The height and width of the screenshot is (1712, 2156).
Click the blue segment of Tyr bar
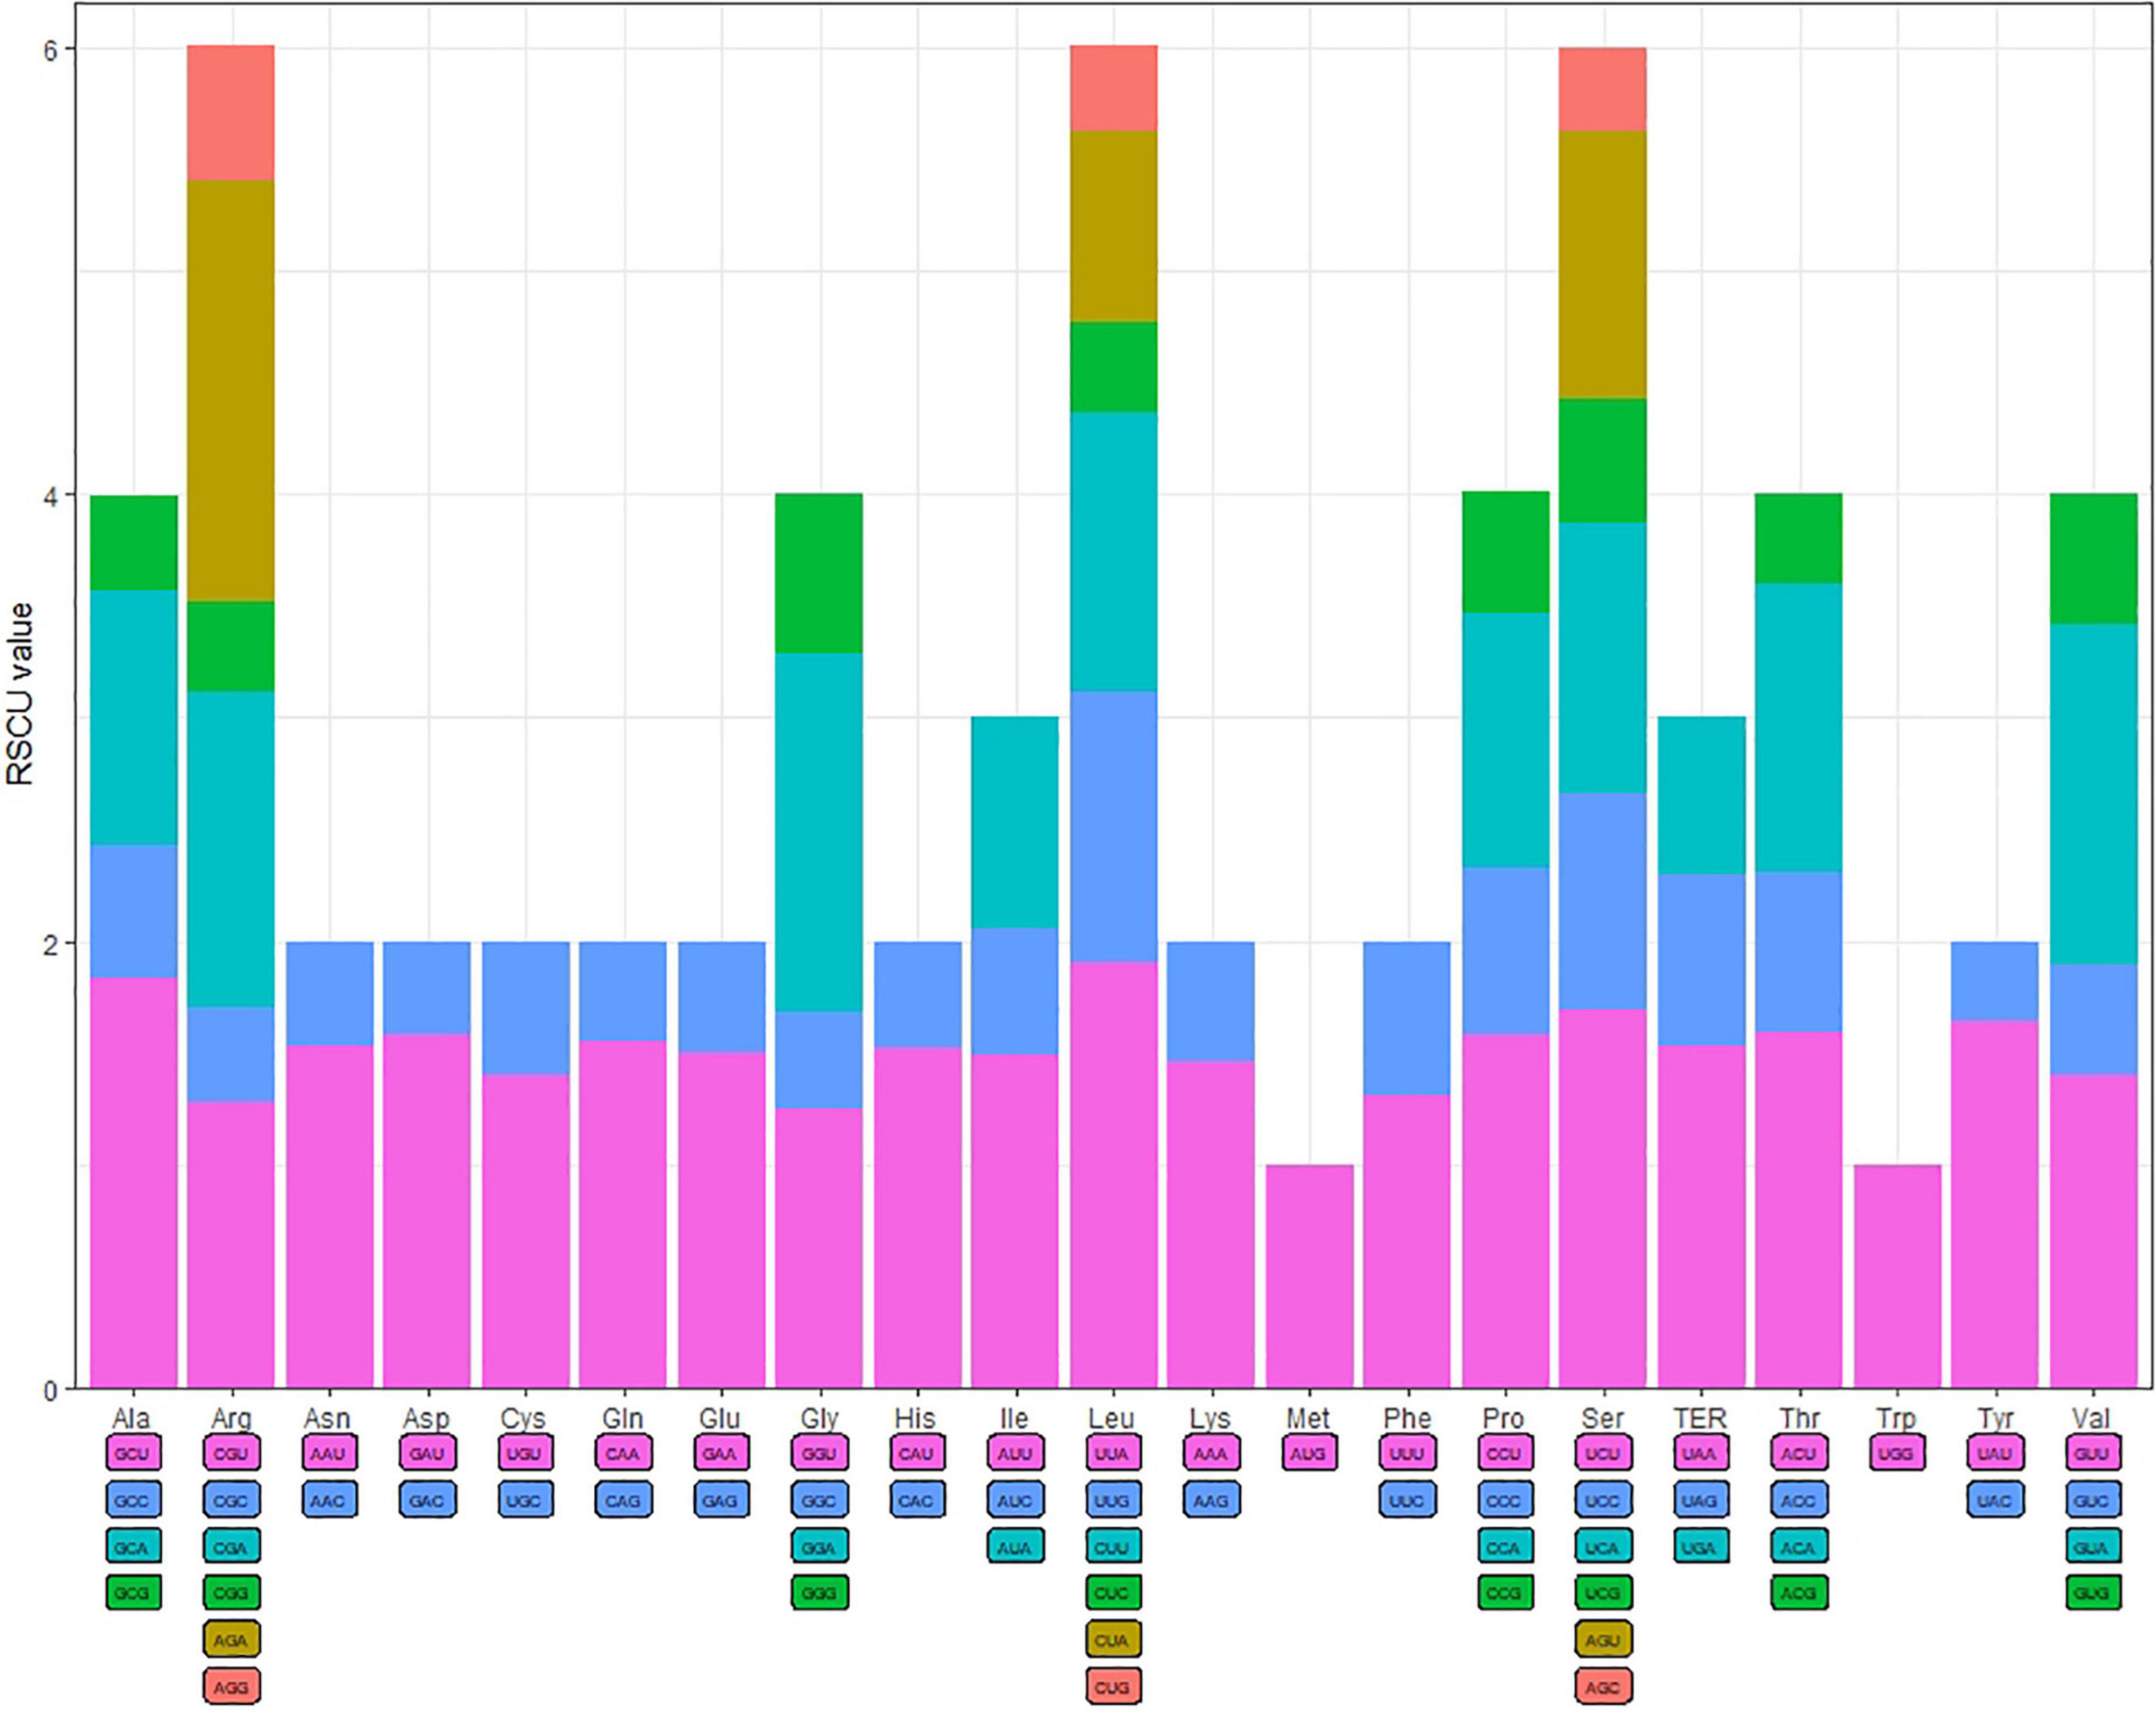pyautogui.click(x=1995, y=981)
